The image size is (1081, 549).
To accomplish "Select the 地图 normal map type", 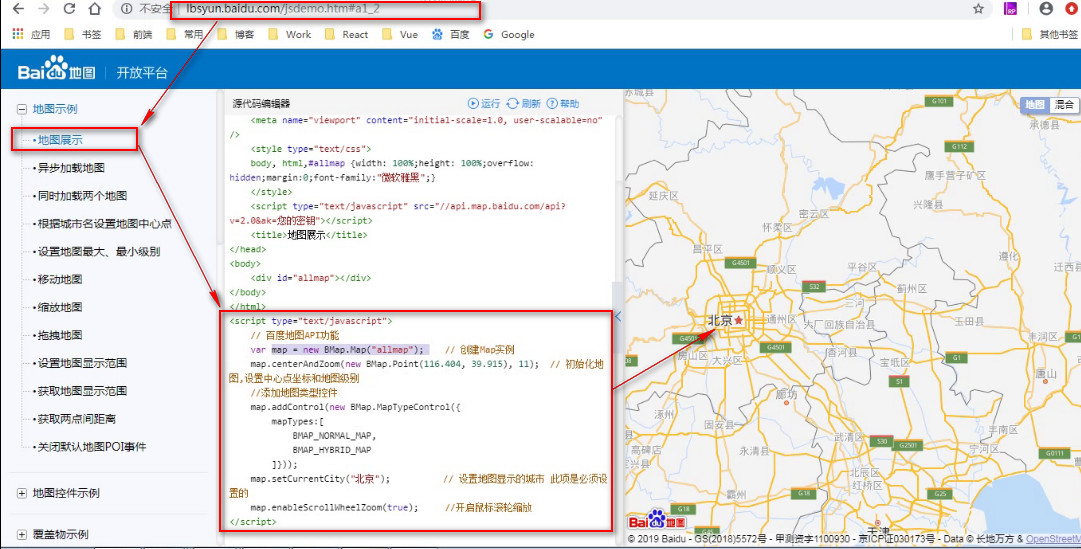I will (x=1035, y=105).
